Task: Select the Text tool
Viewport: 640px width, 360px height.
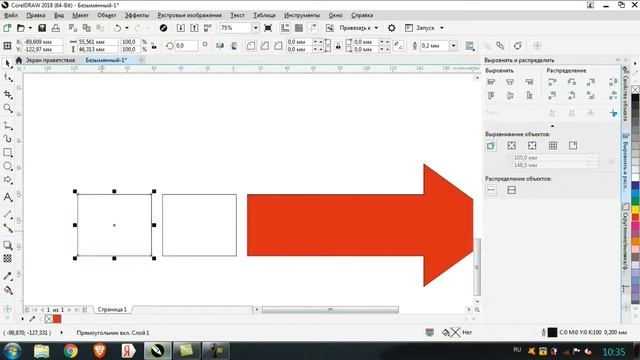Action: [7, 197]
